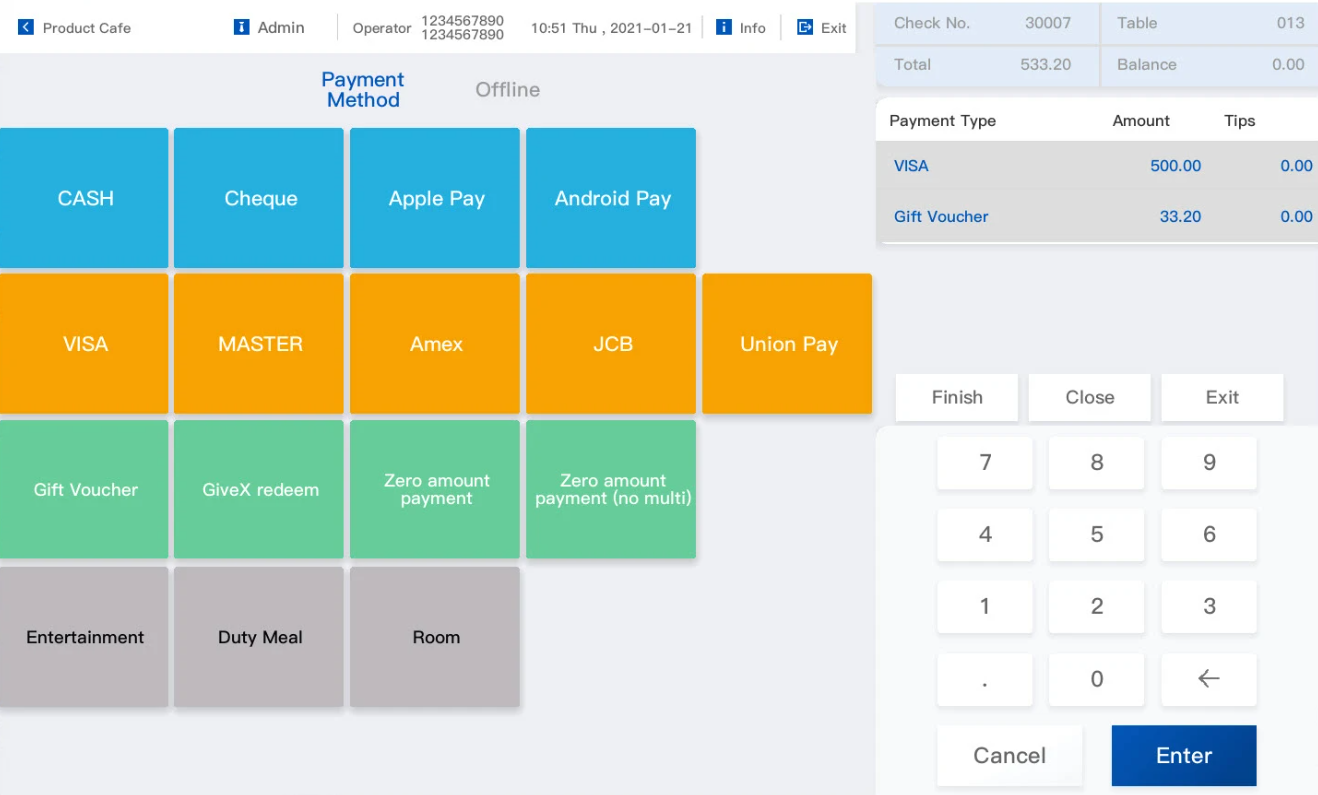Screen dimensions: 1318x795
Task: Tap keypad digit 3
Action: click(x=1209, y=607)
